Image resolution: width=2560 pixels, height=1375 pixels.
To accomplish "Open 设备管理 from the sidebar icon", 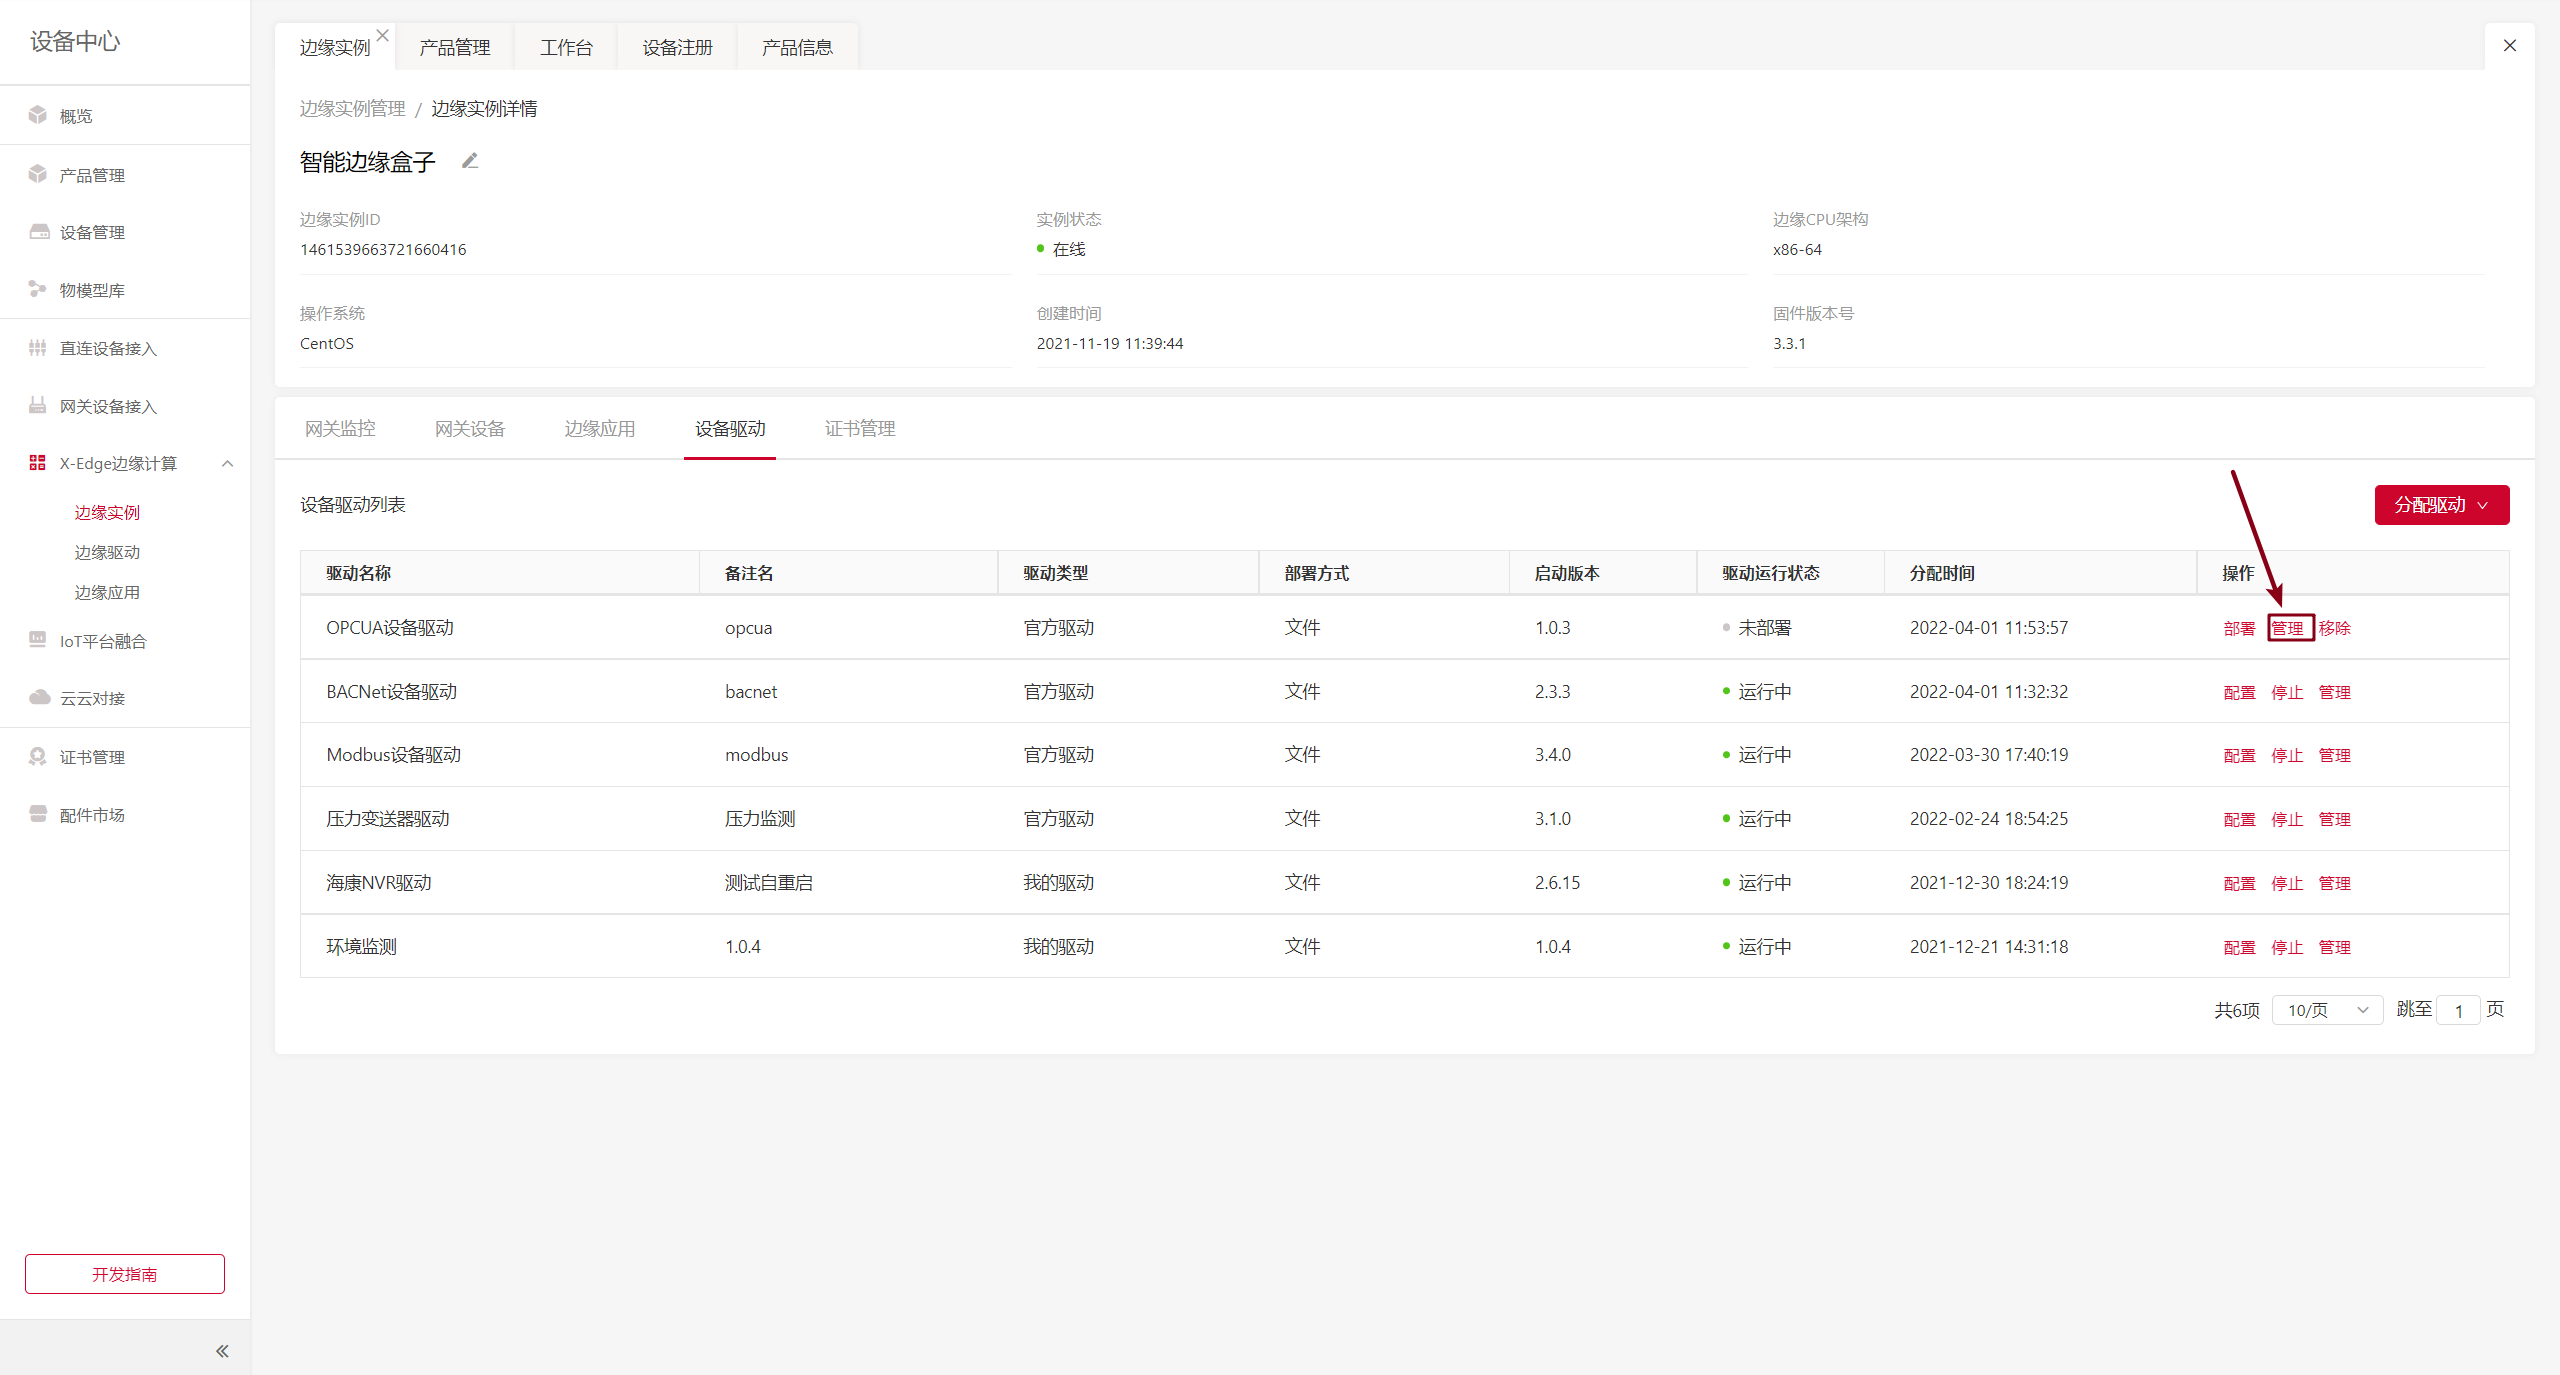I will coord(39,232).
